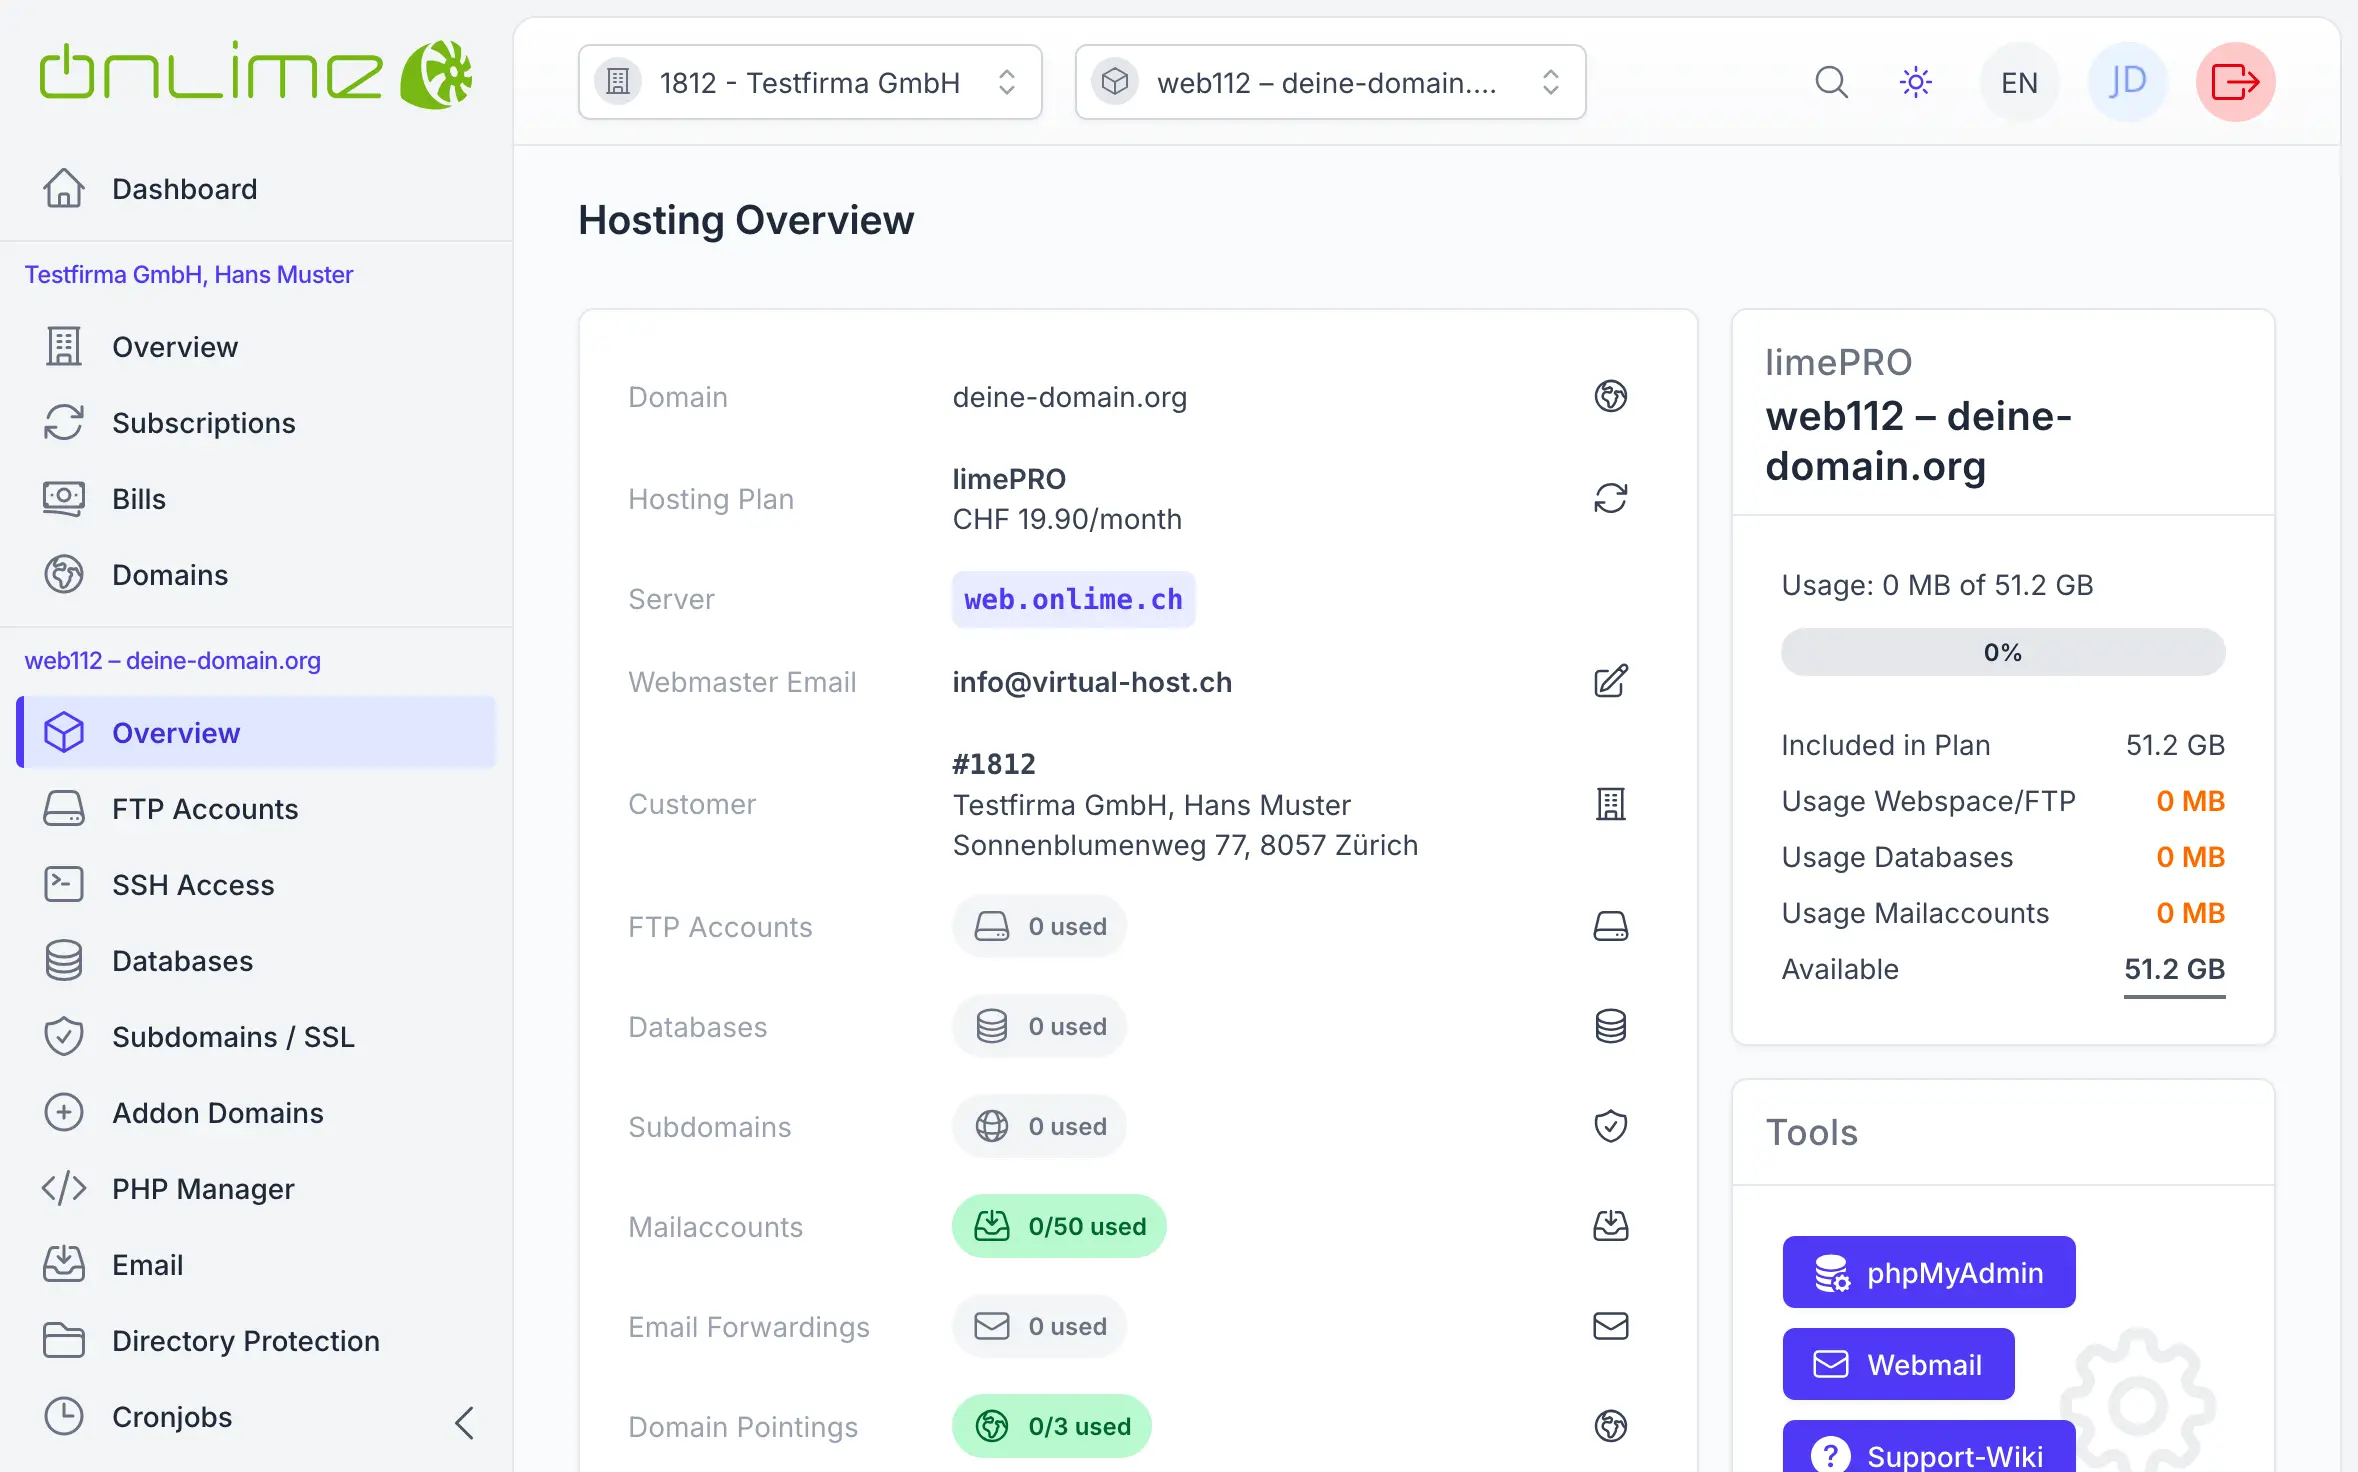
Task: Switch to the Subscriptions section
Action: (x=203, y=422)
